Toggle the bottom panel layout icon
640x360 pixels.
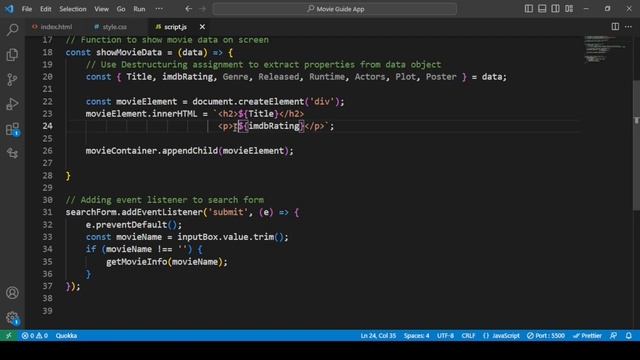click(542, 9)
